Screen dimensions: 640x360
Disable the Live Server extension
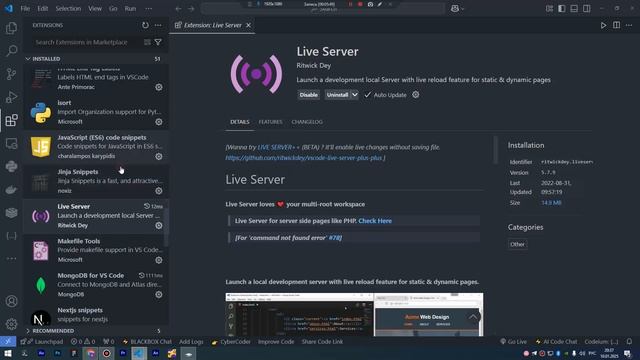pyautogui.click(x=309, y=95)
